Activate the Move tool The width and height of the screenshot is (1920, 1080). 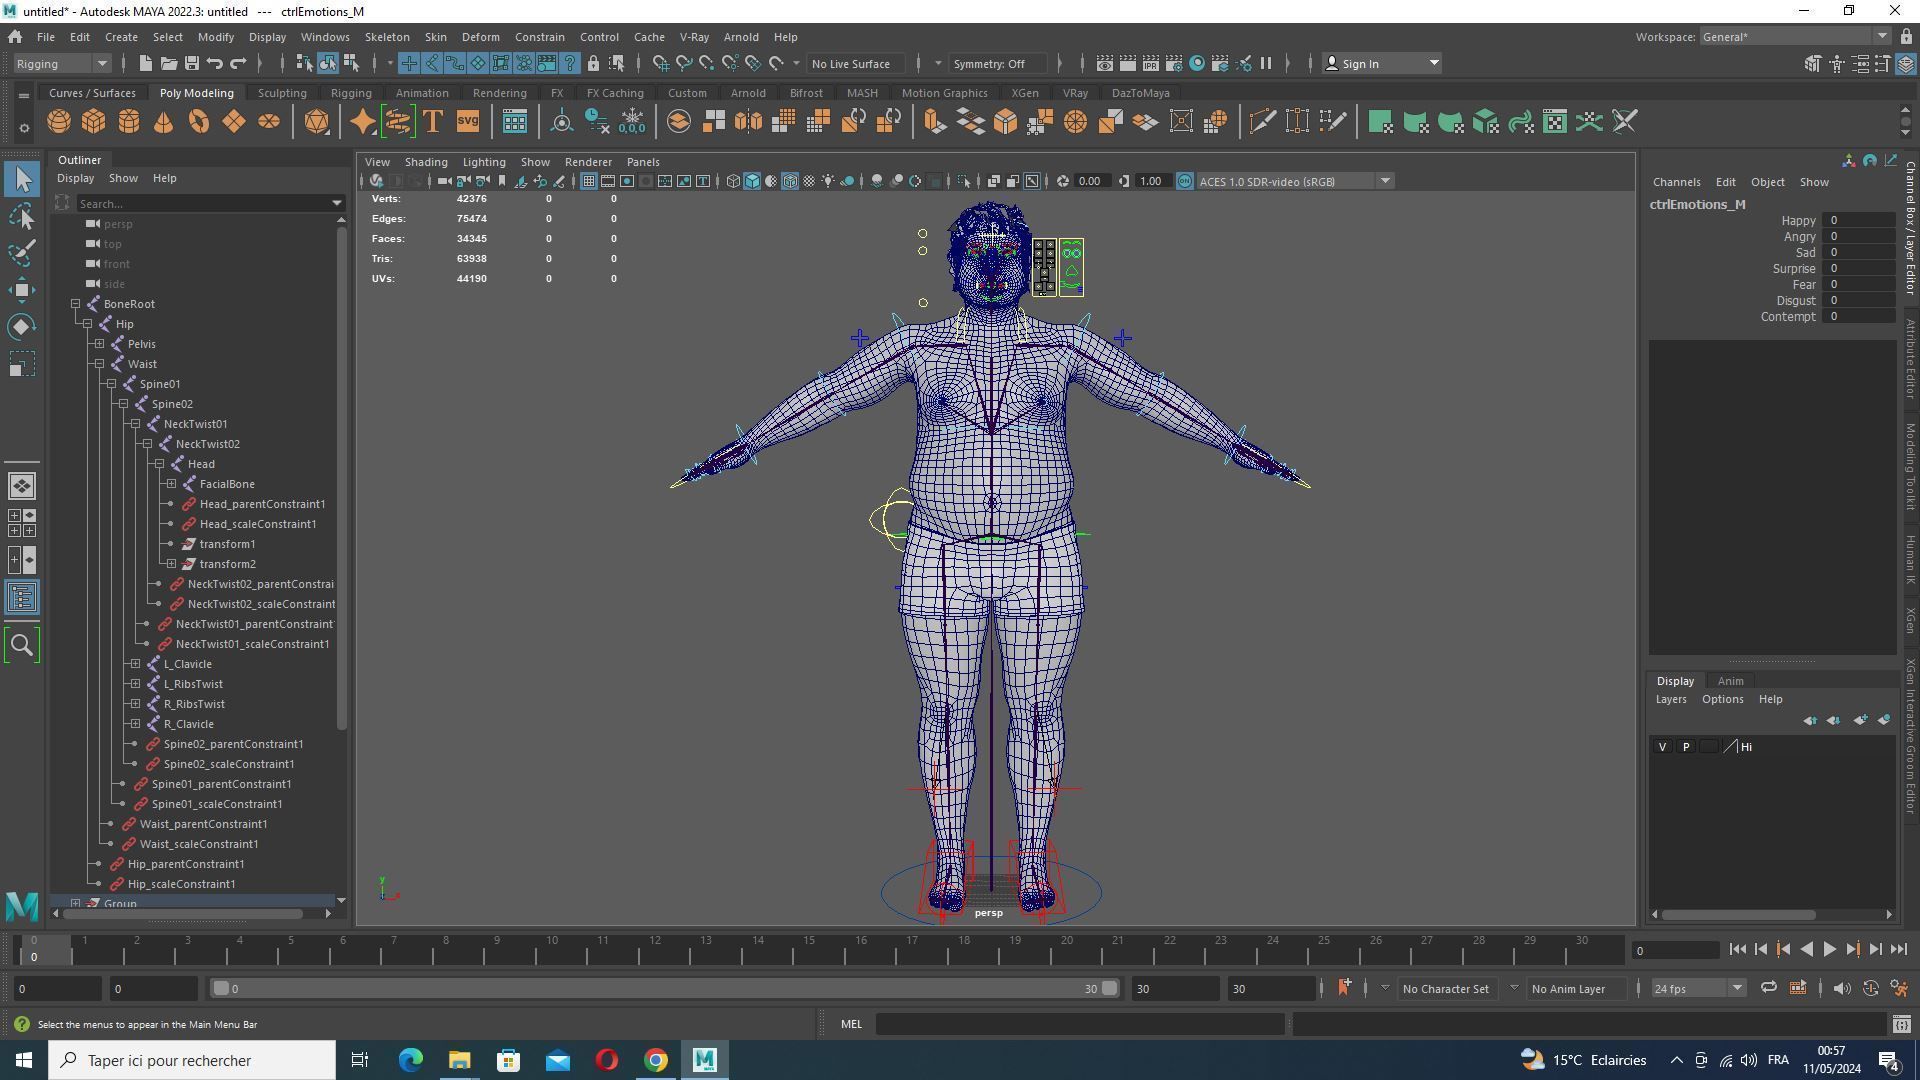pyautogui.click(x=22, y=290)
